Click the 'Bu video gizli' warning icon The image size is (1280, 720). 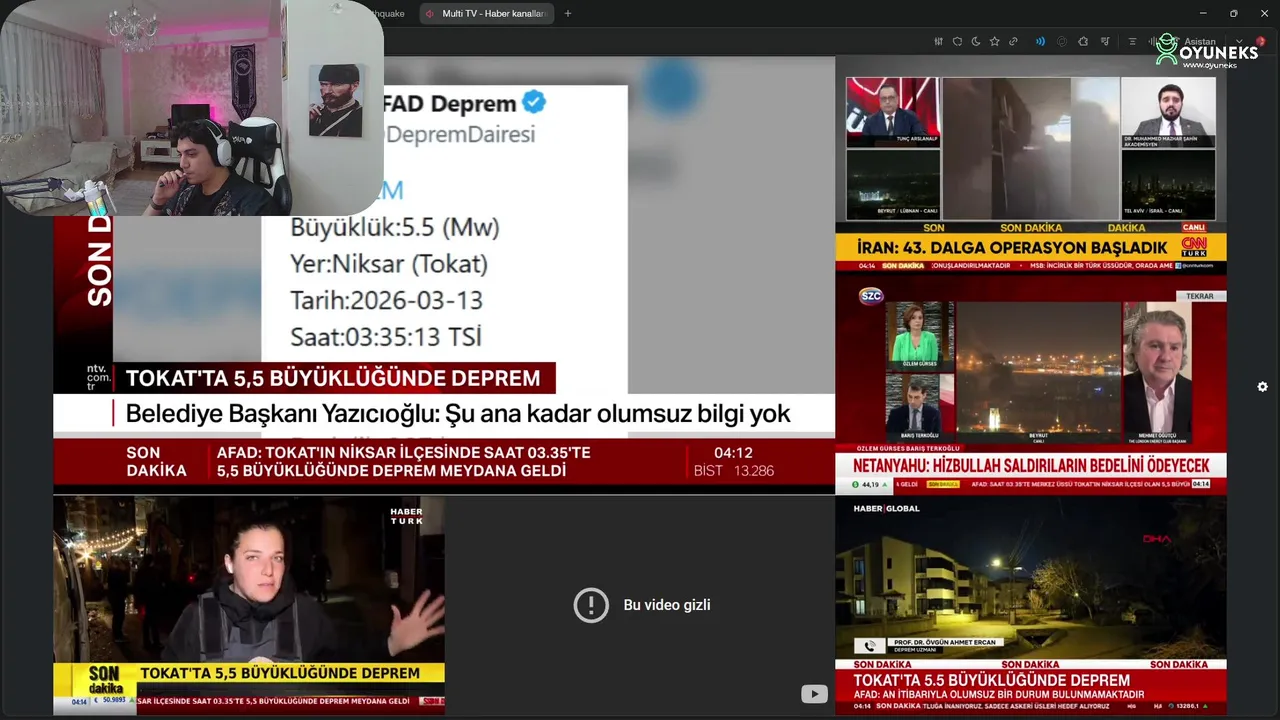tap(591, 605)
